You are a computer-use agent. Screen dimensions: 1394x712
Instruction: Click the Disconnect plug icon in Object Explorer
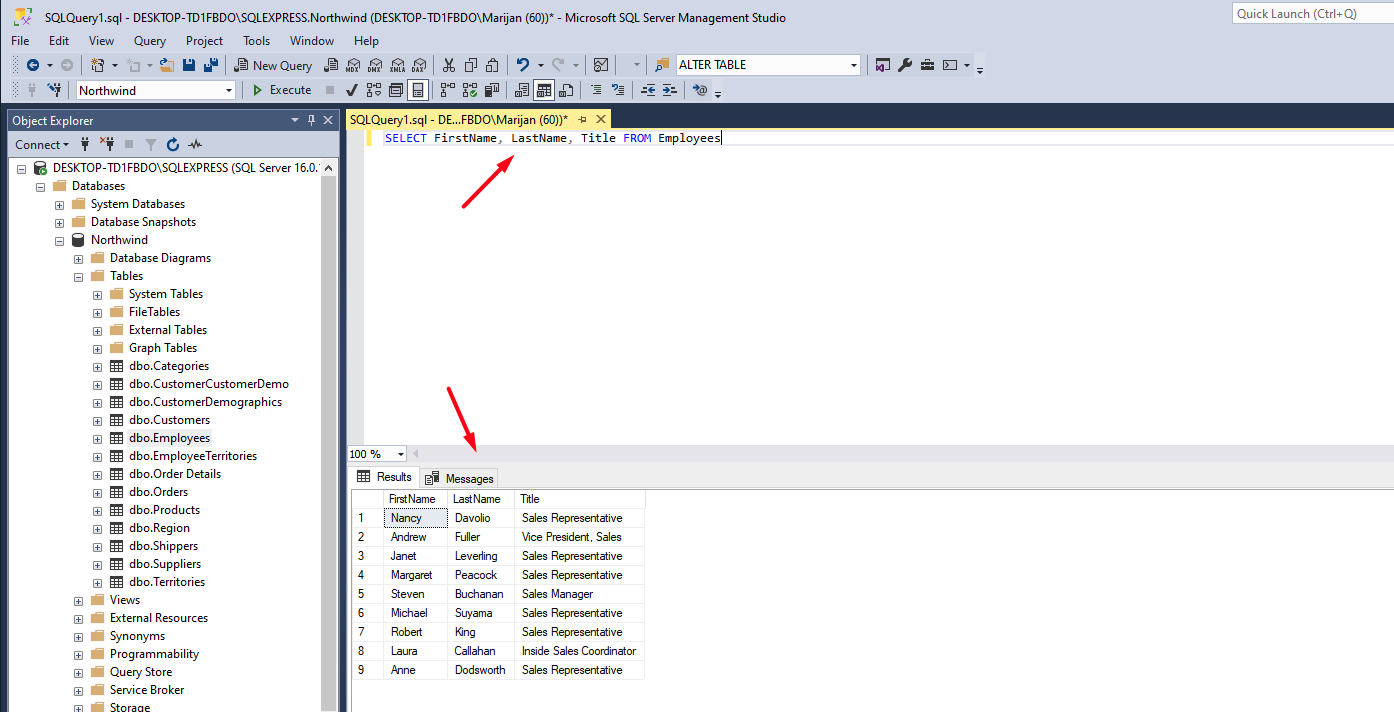tap(107, 144)
